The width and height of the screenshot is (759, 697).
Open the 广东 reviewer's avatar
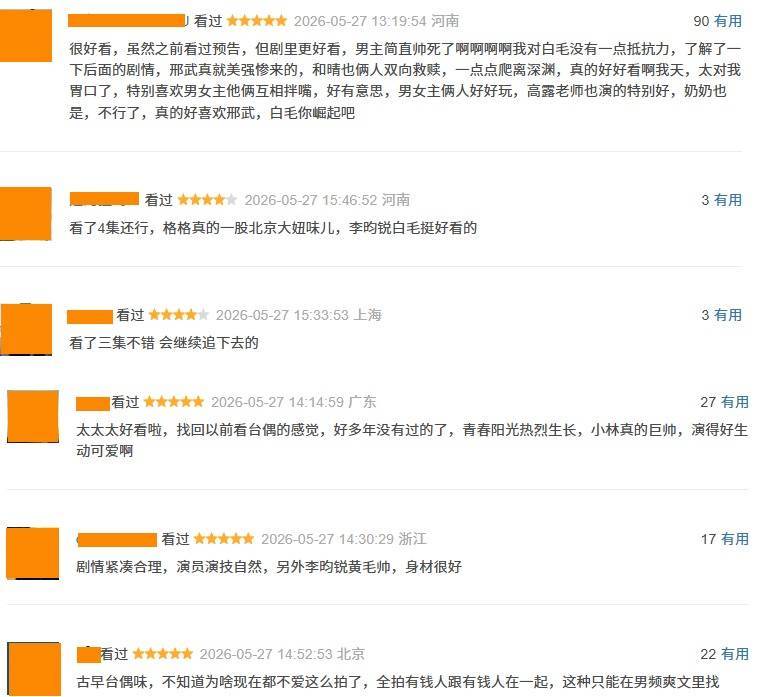point(33,416)
